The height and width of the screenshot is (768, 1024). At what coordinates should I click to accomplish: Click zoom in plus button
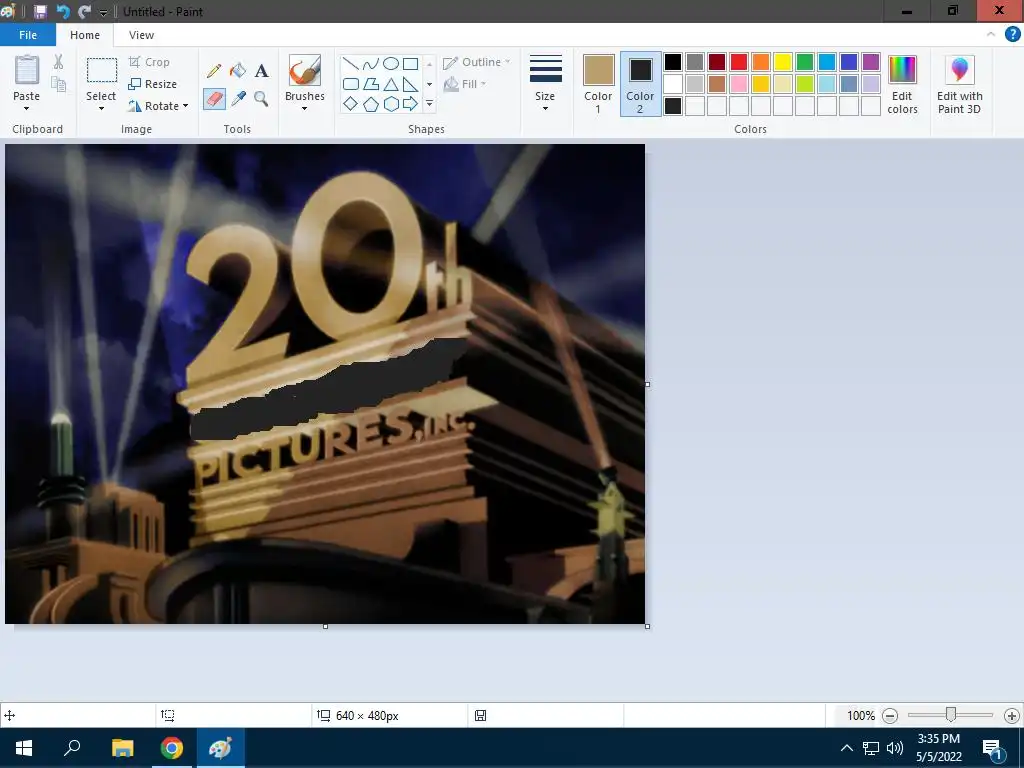[1012, 716]
